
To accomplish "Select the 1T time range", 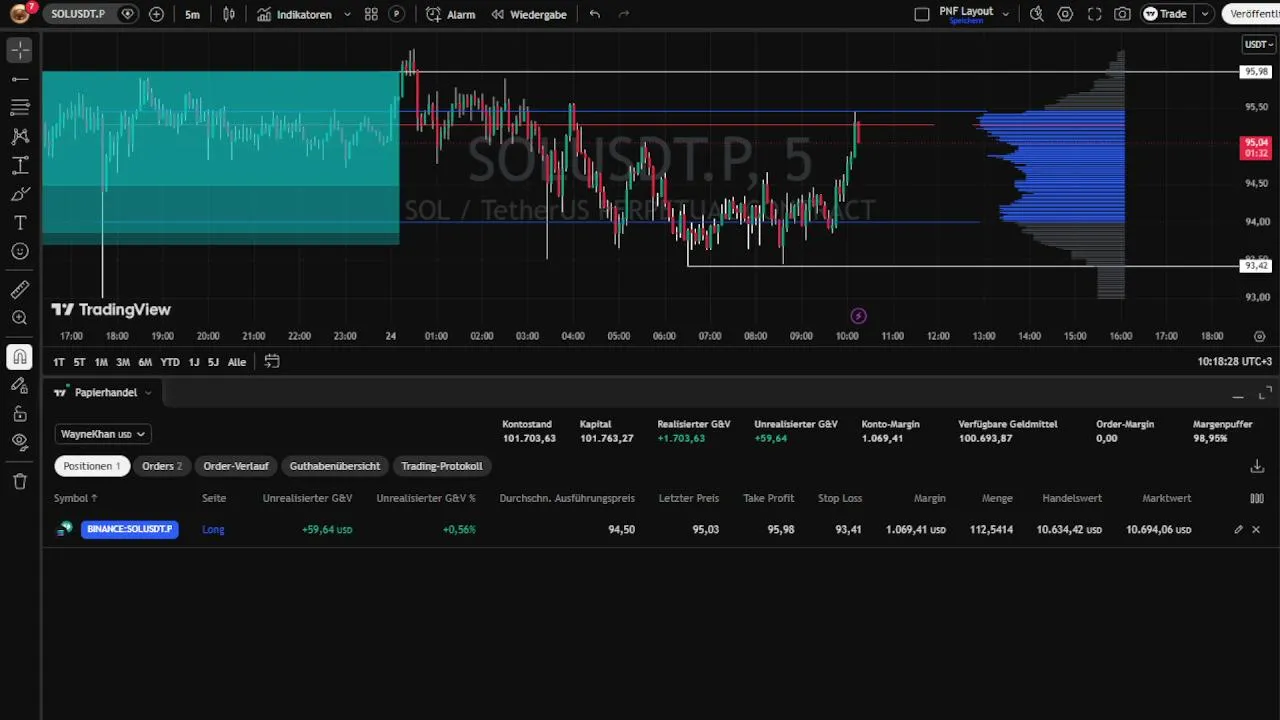I will tap(59, 362).
